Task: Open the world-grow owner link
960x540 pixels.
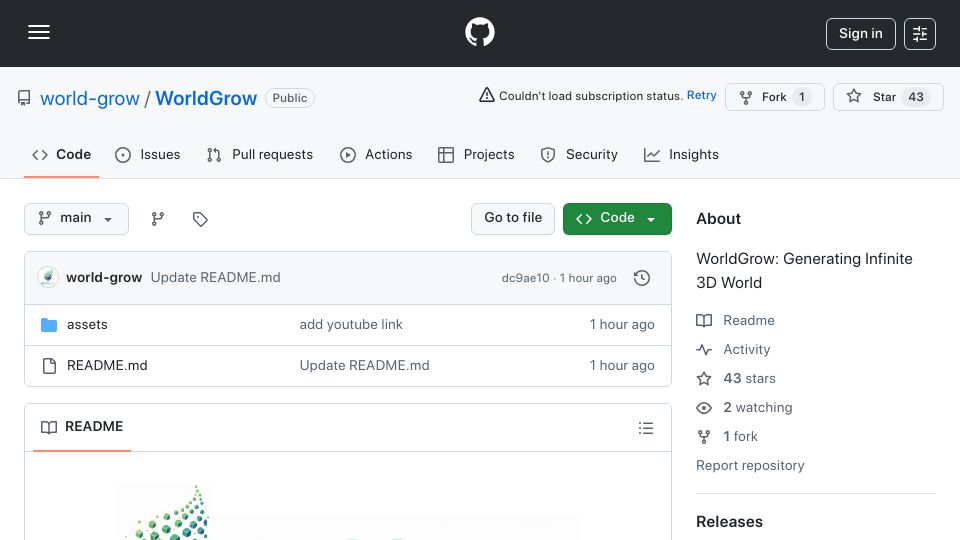Action: pos(90,98)
